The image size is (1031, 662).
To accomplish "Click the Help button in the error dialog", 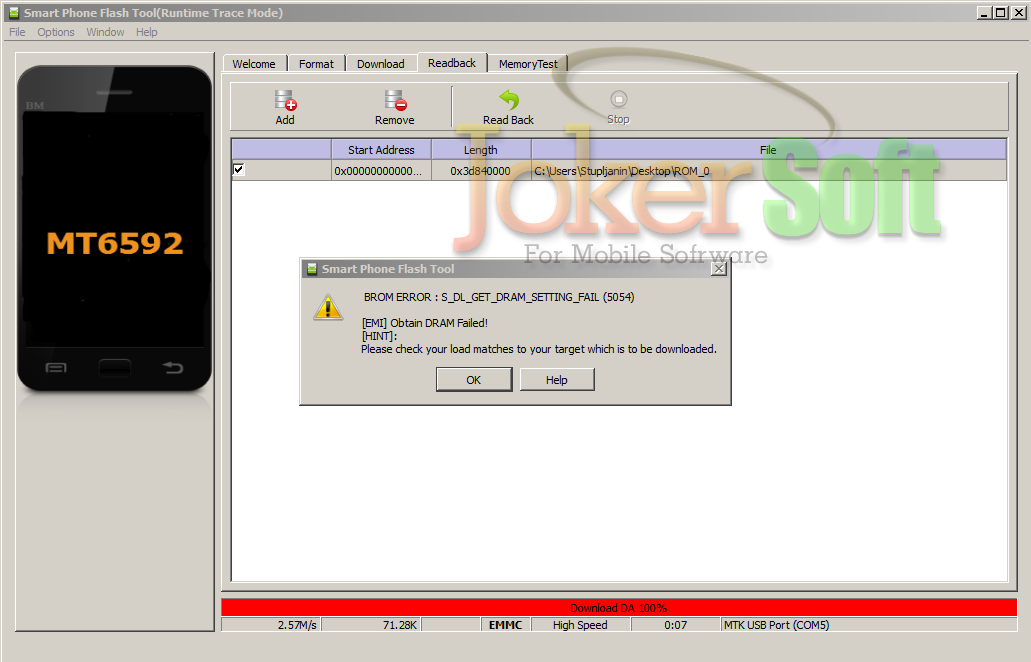I will (557, 380).
